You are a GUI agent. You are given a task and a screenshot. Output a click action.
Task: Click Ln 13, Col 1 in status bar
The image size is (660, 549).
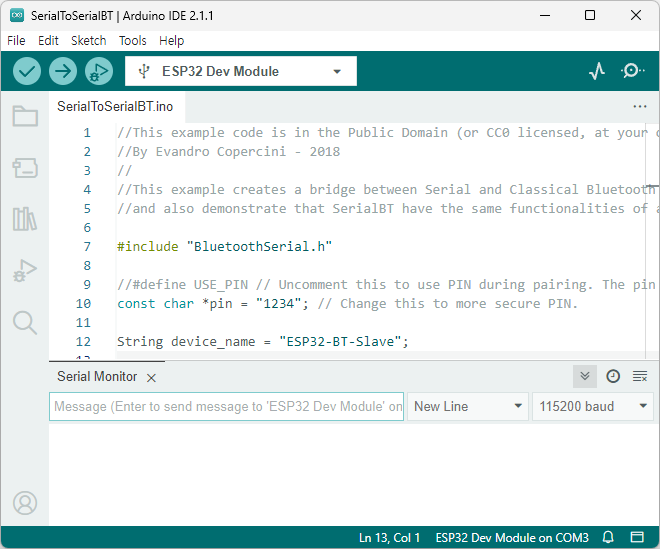pos(389,538)
